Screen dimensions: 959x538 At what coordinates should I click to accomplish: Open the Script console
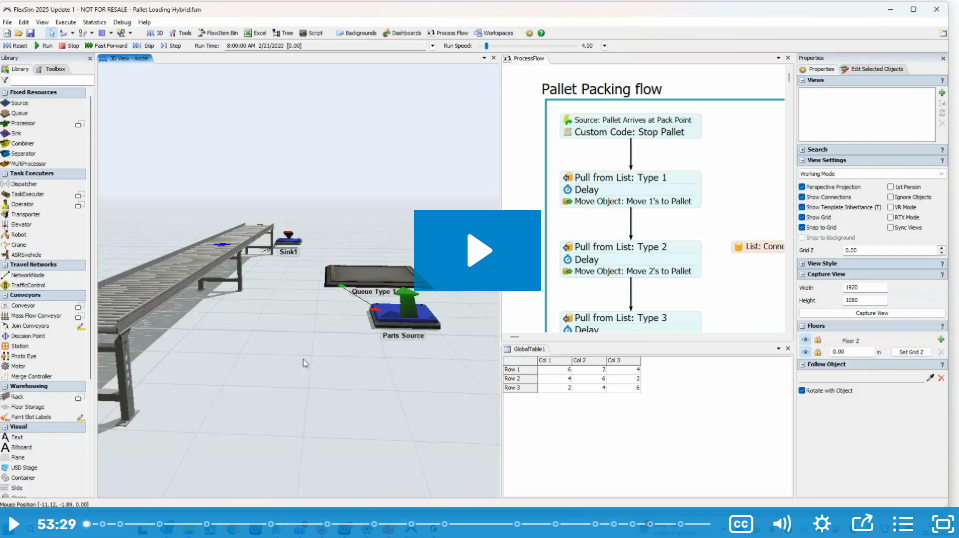(x=311, y=33)
